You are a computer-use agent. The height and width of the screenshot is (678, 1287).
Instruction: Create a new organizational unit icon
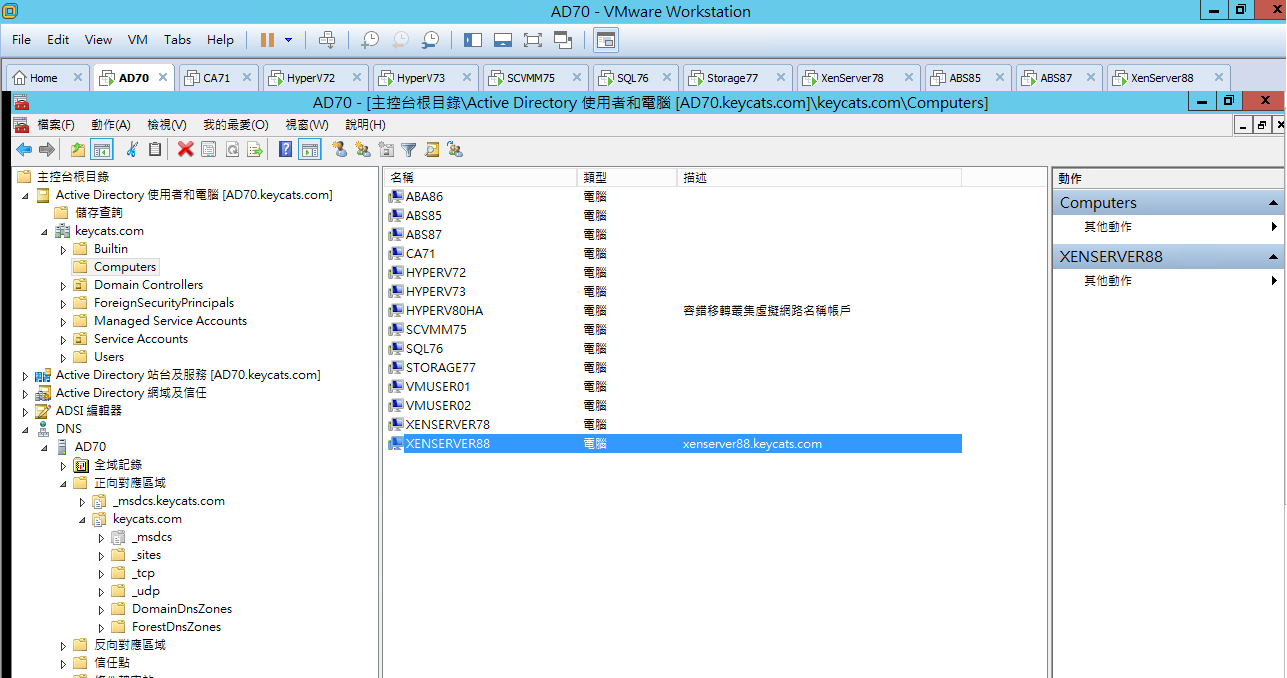coord(386,150)
